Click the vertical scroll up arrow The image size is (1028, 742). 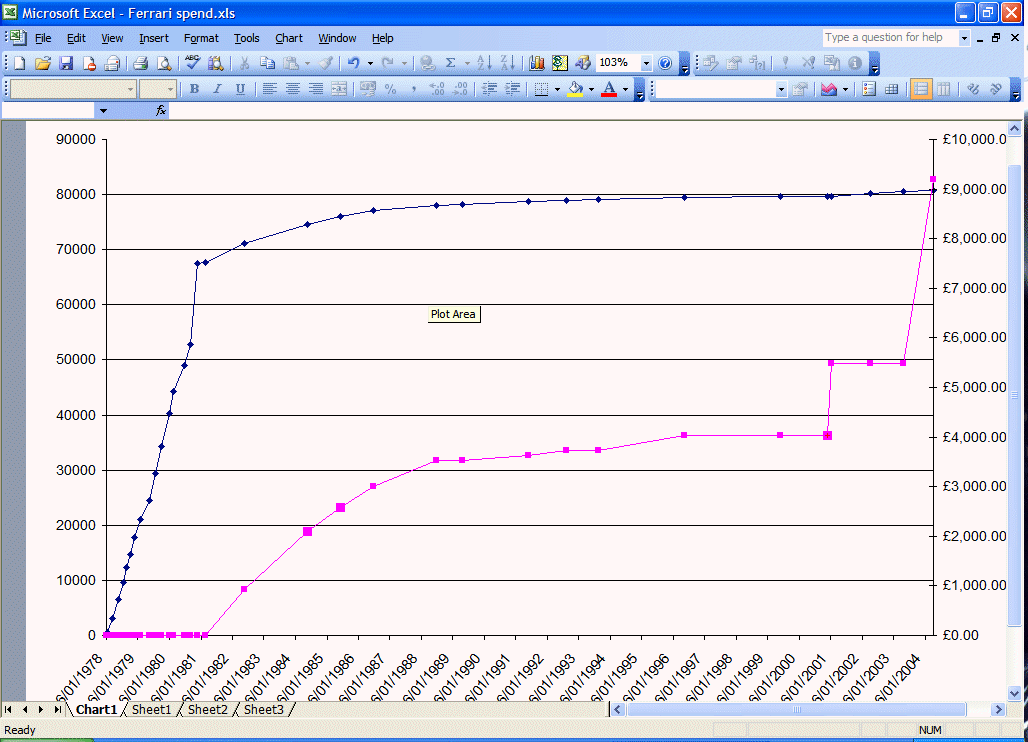pos(1014,128)
